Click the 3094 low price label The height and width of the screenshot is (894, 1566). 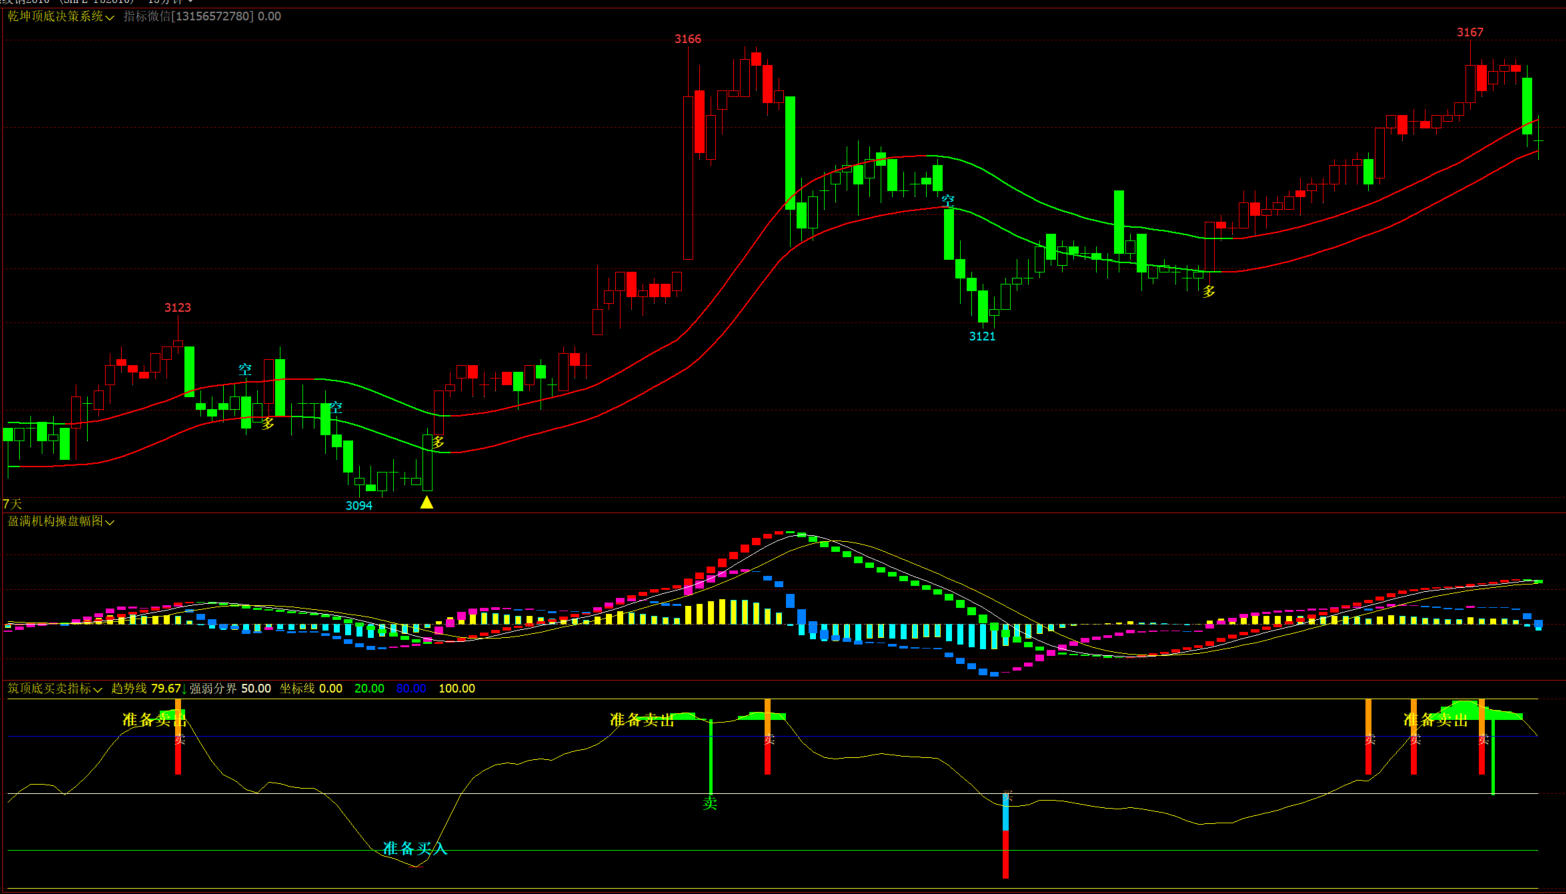coord(359,505)
